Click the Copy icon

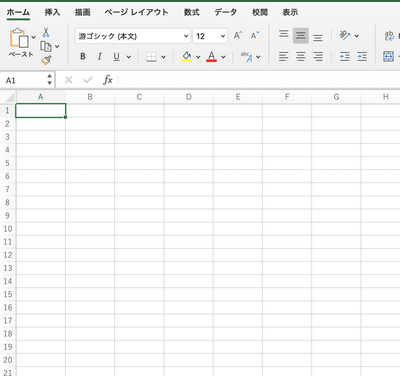(x=46, y=46)
